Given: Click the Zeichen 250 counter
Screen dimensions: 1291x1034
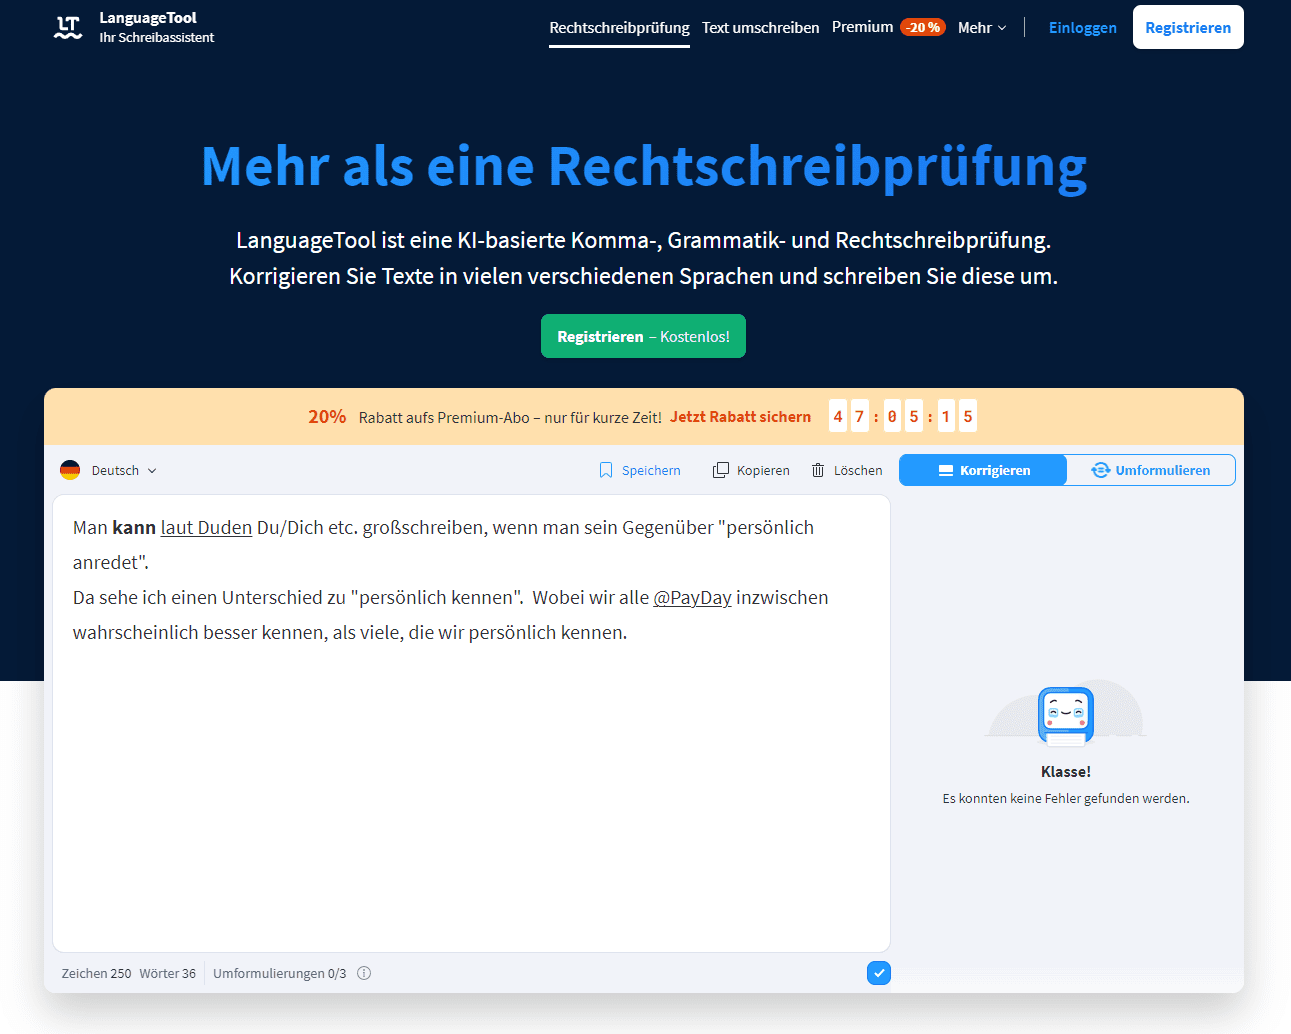Looking at the screenshot, I should [96, 973].
